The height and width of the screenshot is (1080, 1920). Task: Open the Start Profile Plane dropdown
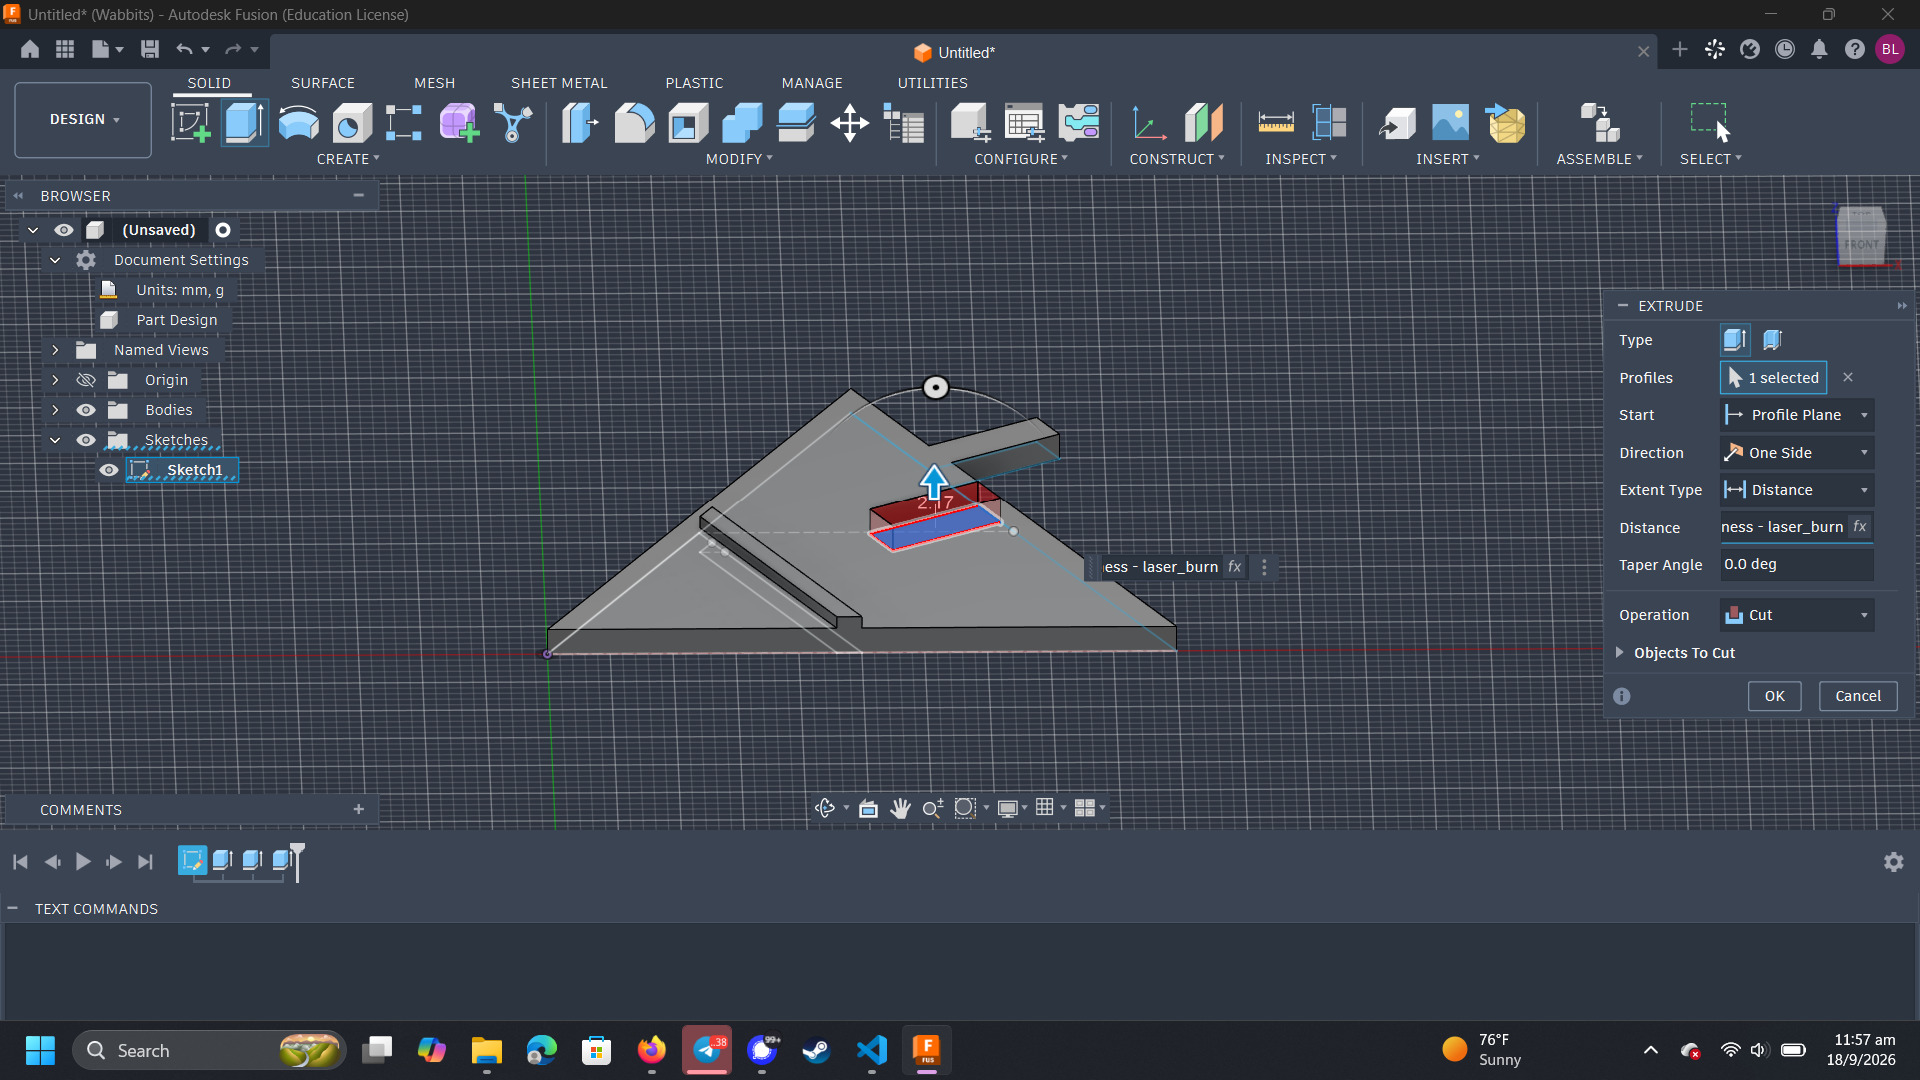[x=1797, y=415]
